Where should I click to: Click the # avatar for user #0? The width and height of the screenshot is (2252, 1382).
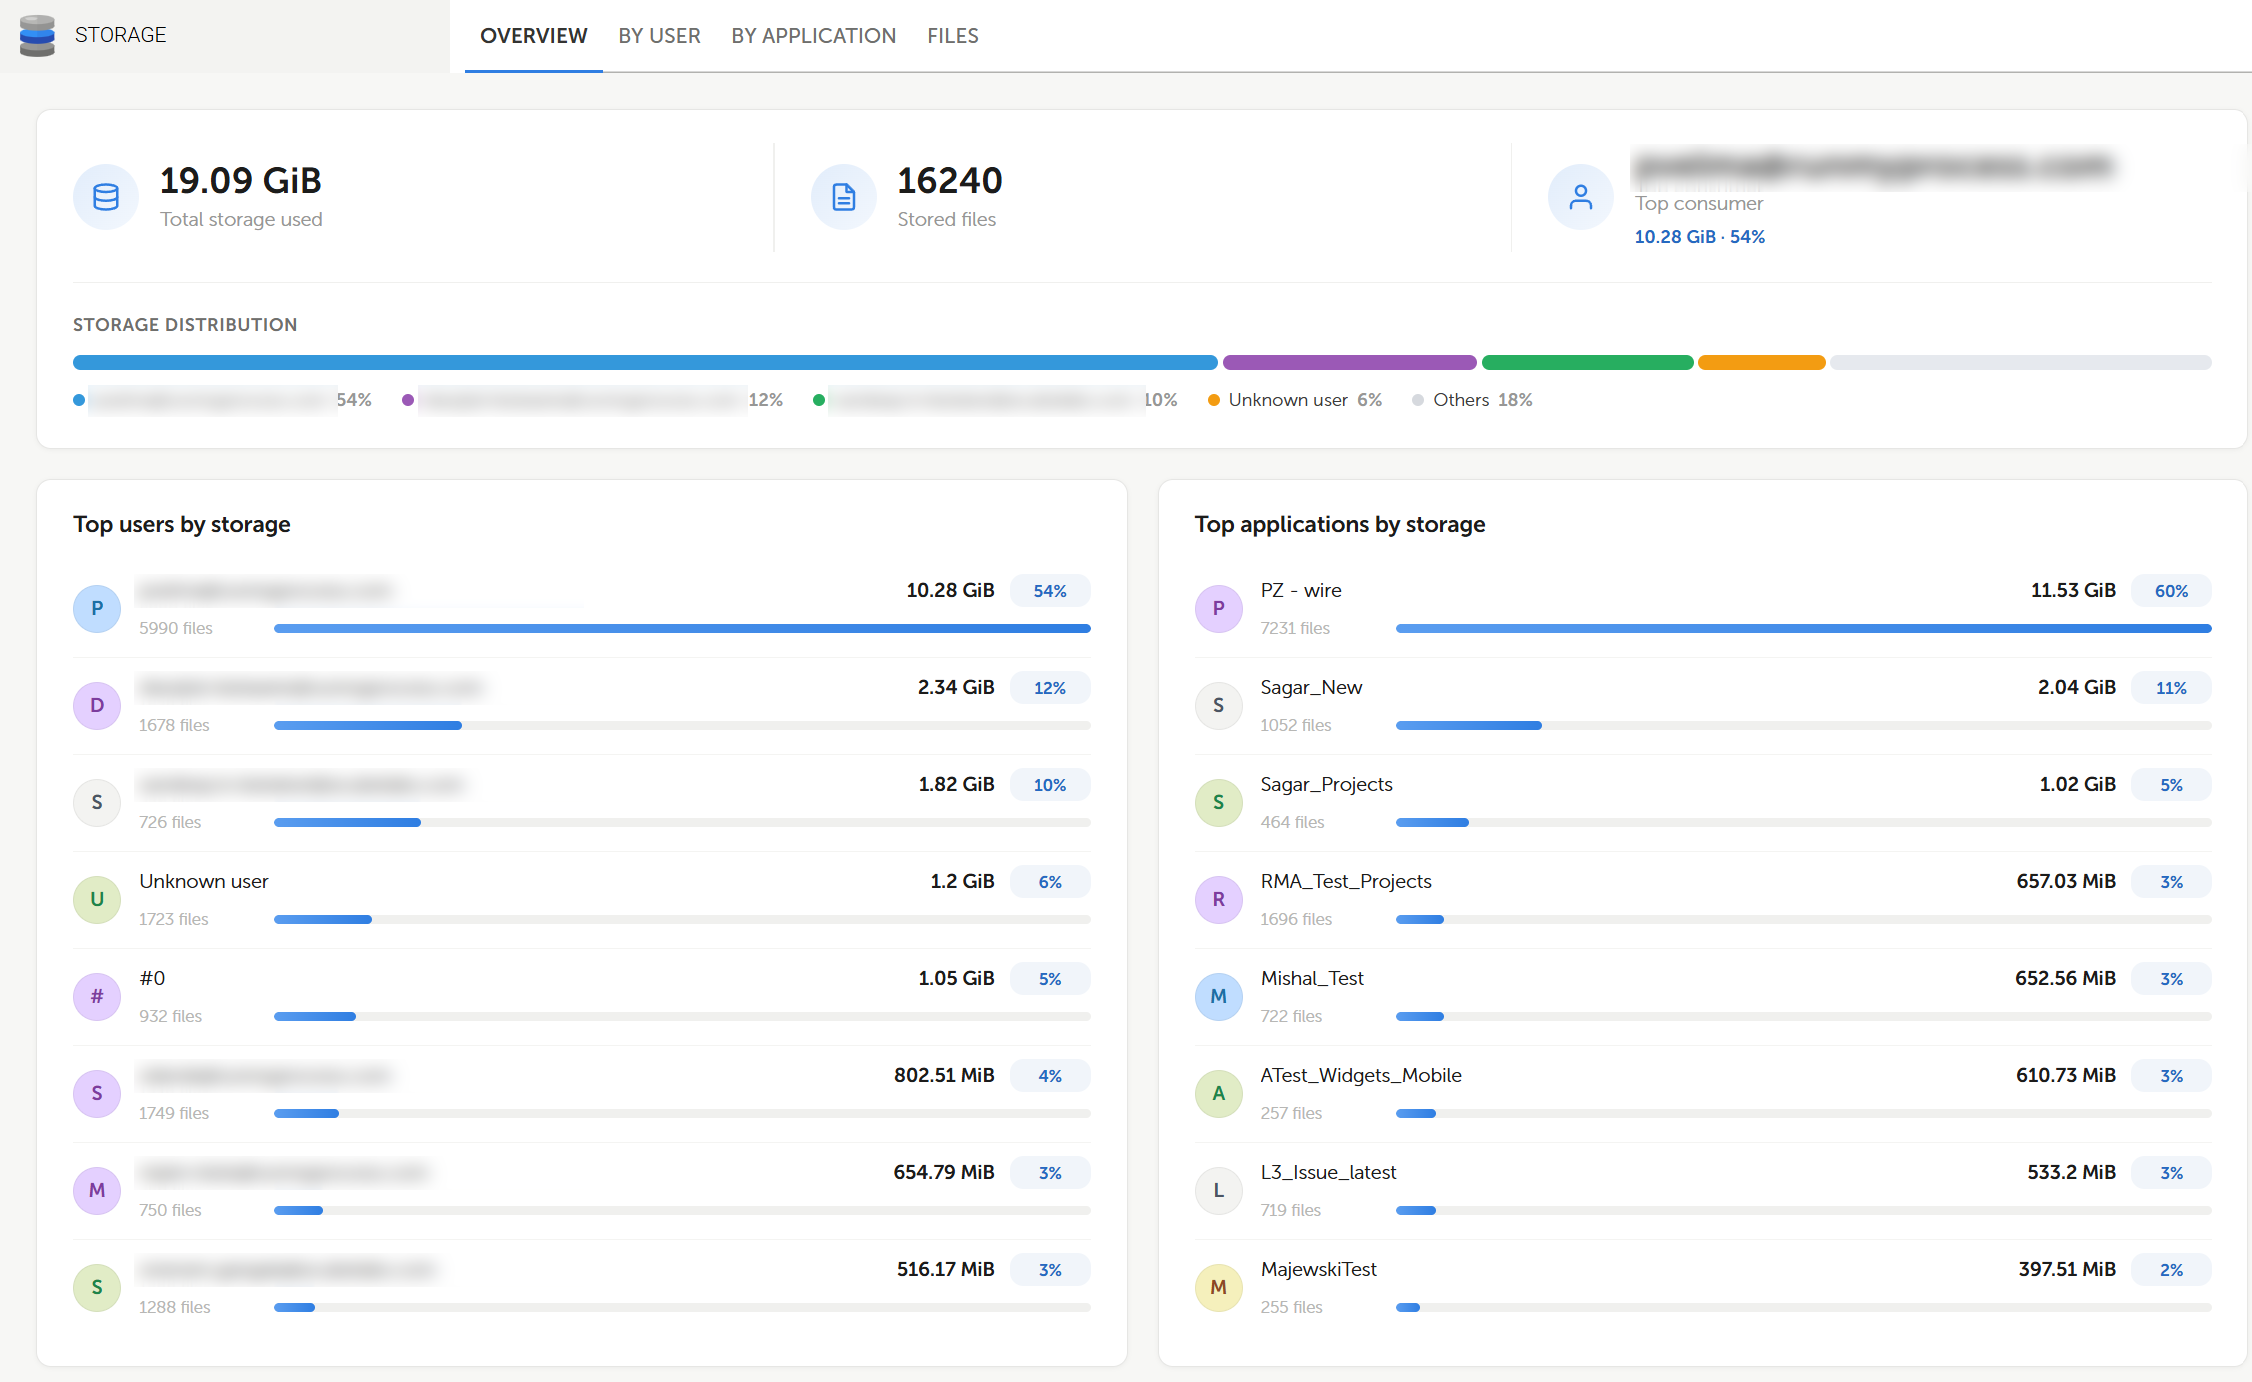97,996
